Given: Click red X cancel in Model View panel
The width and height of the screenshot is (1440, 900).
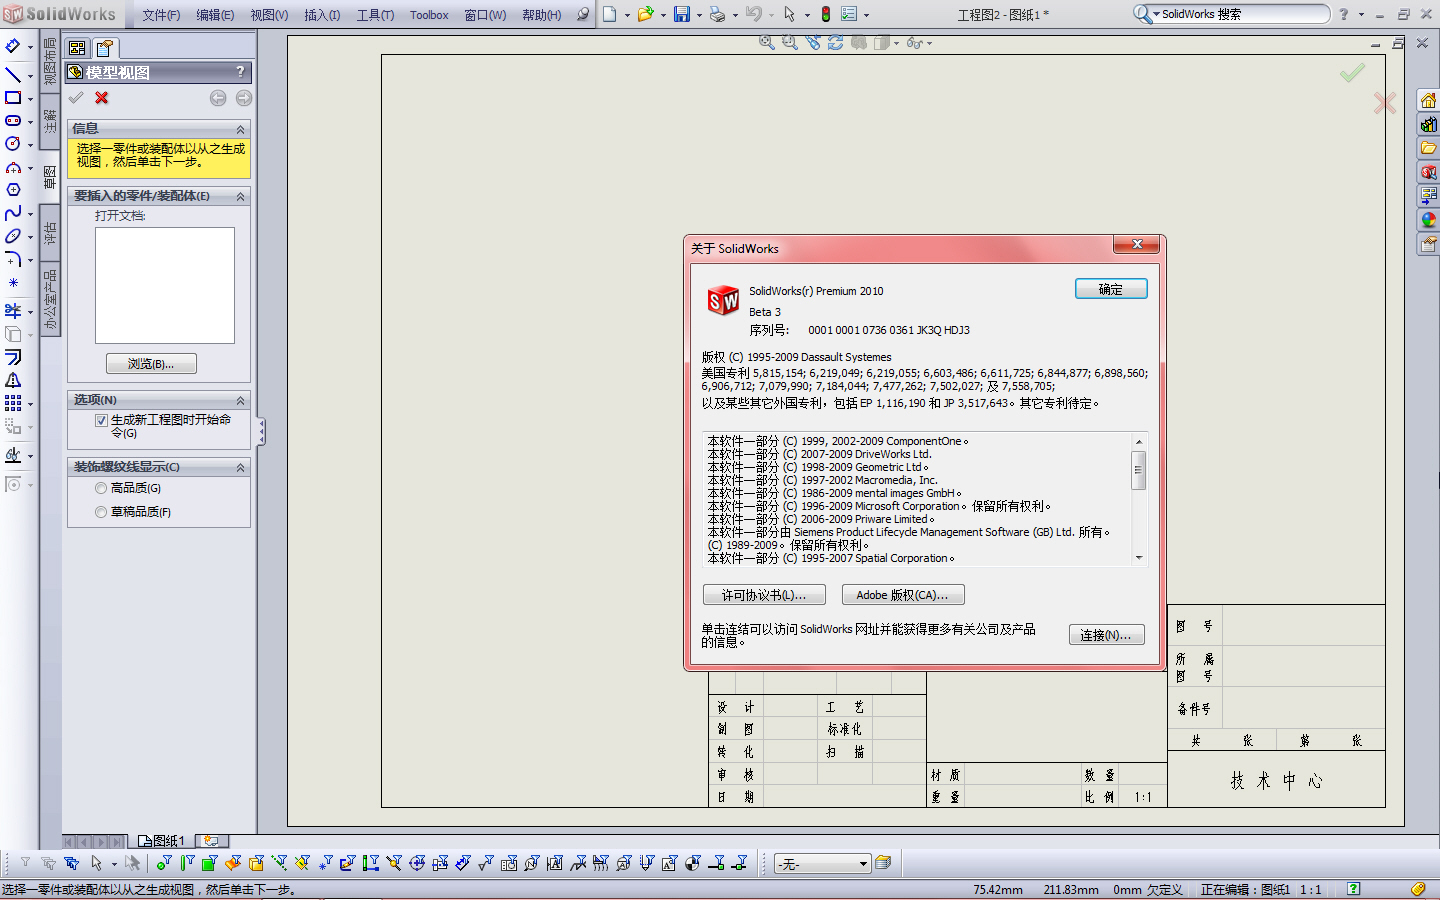Looking at the screenshot, I should (x=101, y=98).
